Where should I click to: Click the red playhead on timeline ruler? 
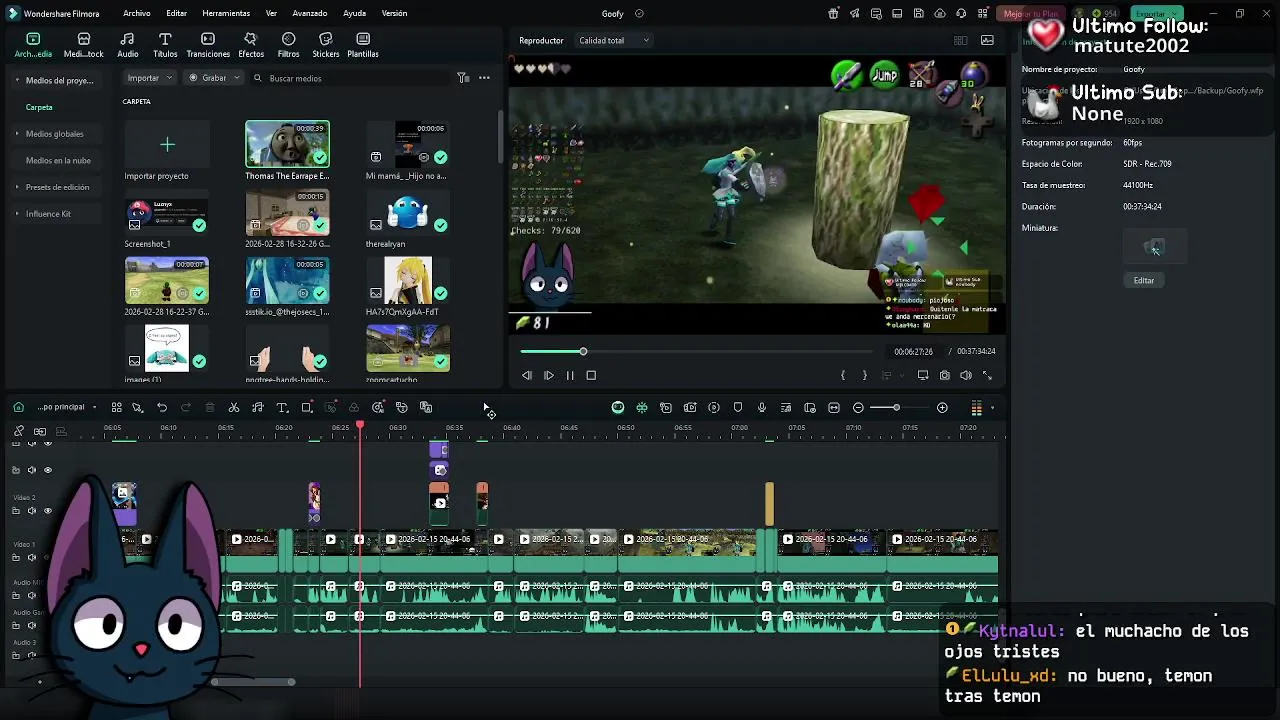360,427
